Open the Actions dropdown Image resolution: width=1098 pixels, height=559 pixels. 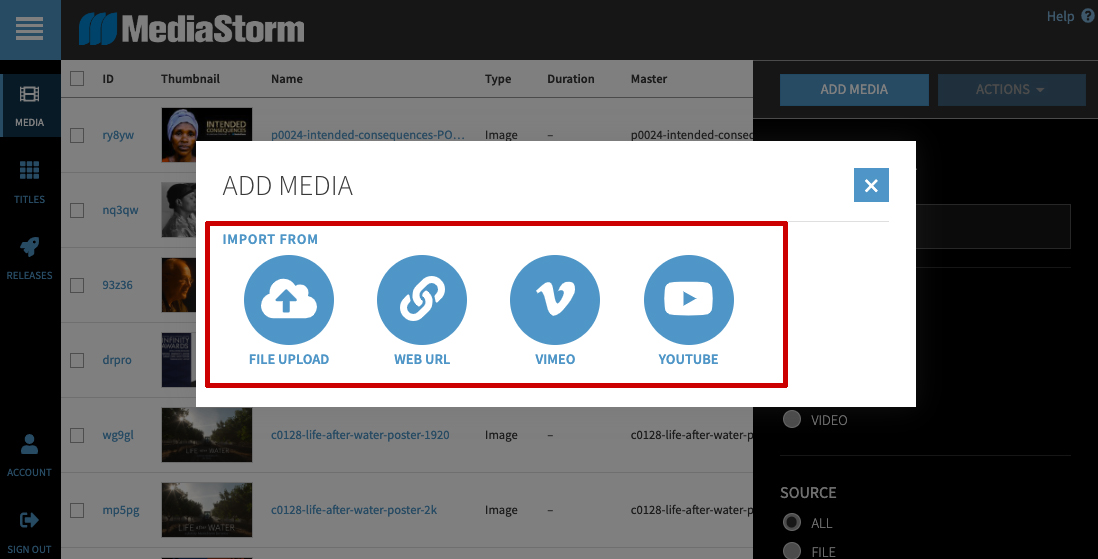tap(1011, 90)
